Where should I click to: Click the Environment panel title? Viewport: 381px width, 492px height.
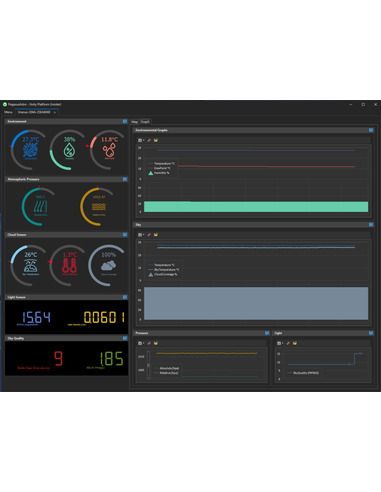tap(17, 122)
